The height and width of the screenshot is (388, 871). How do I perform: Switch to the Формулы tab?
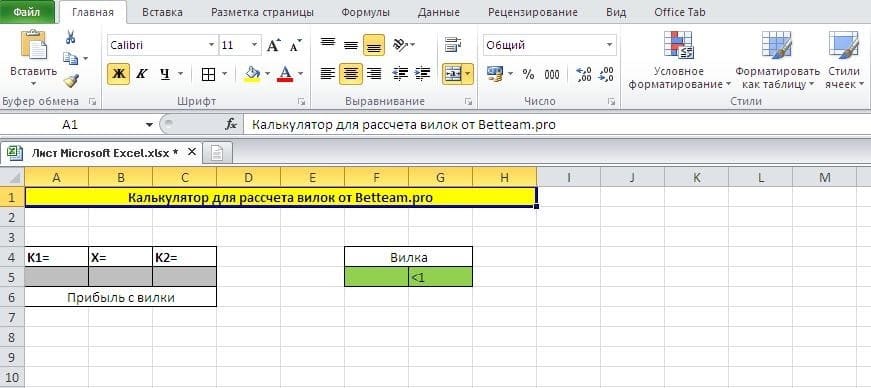(x=365, y=12)
